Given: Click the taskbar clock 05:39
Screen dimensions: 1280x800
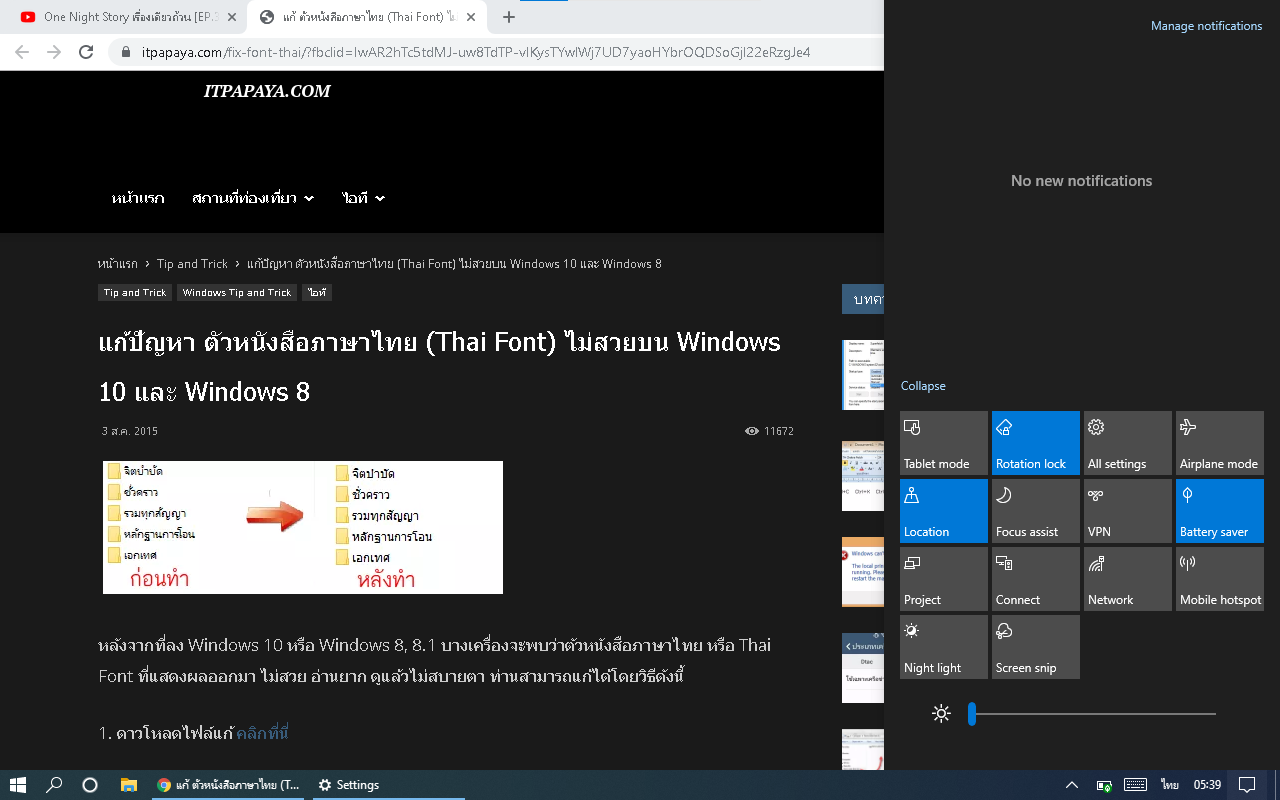Looking at the screenshot, I should [x=1207, y=785].
